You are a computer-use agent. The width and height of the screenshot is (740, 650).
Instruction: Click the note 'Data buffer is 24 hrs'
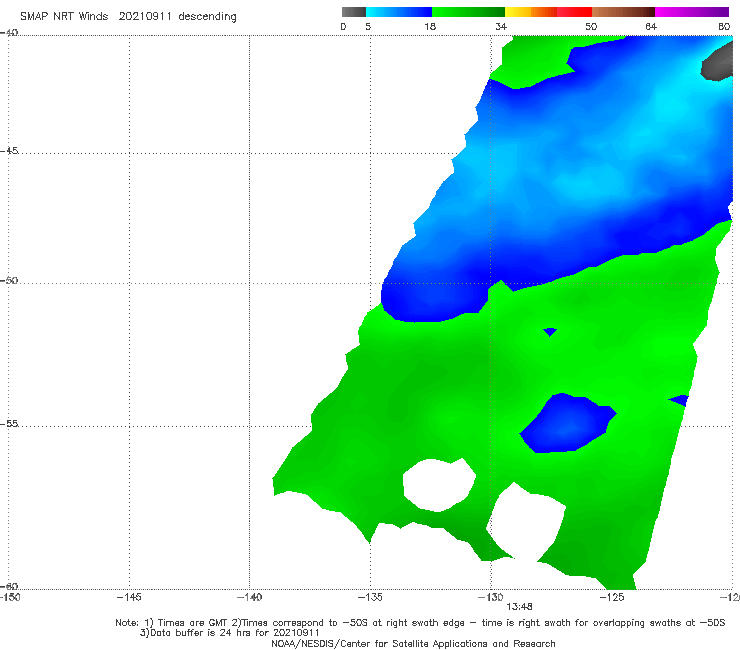tap(204, 633)
